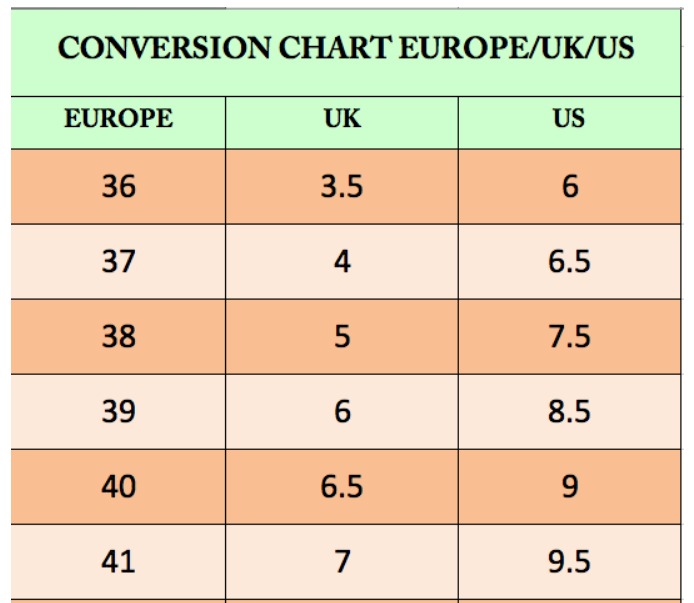The width and height of the screenshot is (694, 603).
Task: Click the chart title CONVERSION CHART EUROPE/UK/US
Action: pyautogui.click(x=346, y=49)
